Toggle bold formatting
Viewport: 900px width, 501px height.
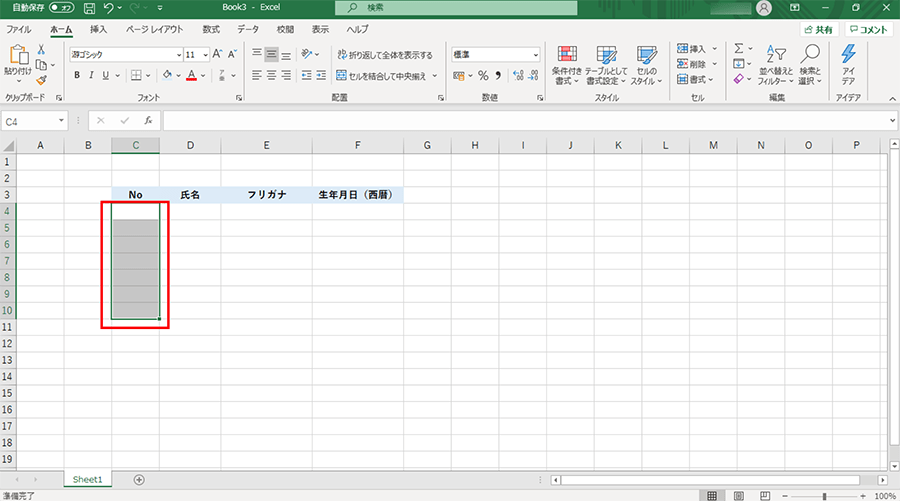click(x=77, y=75)
